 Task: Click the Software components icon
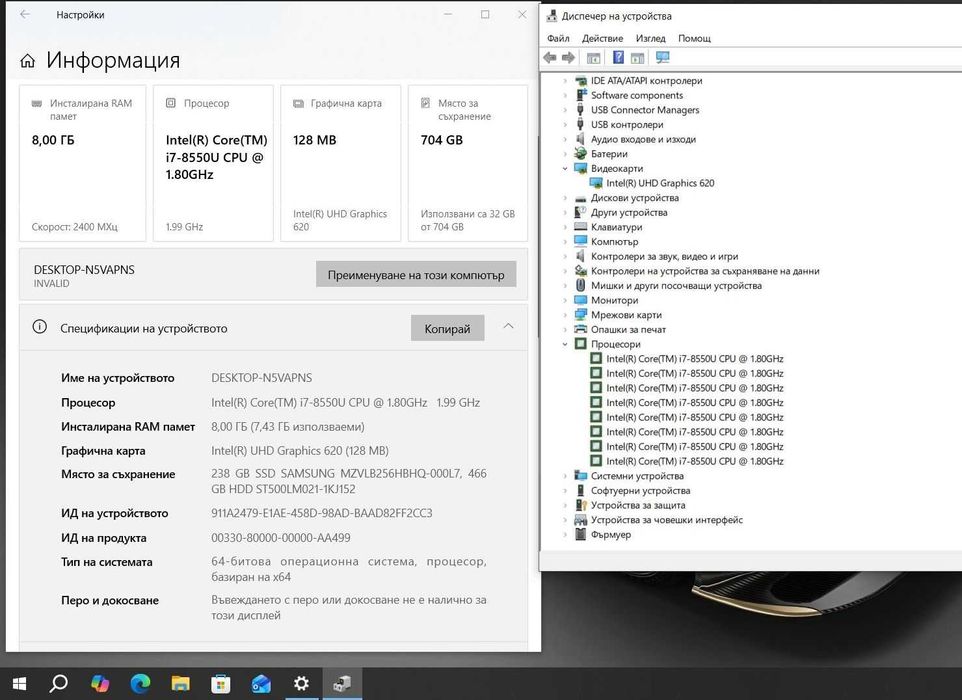point(580,95)
